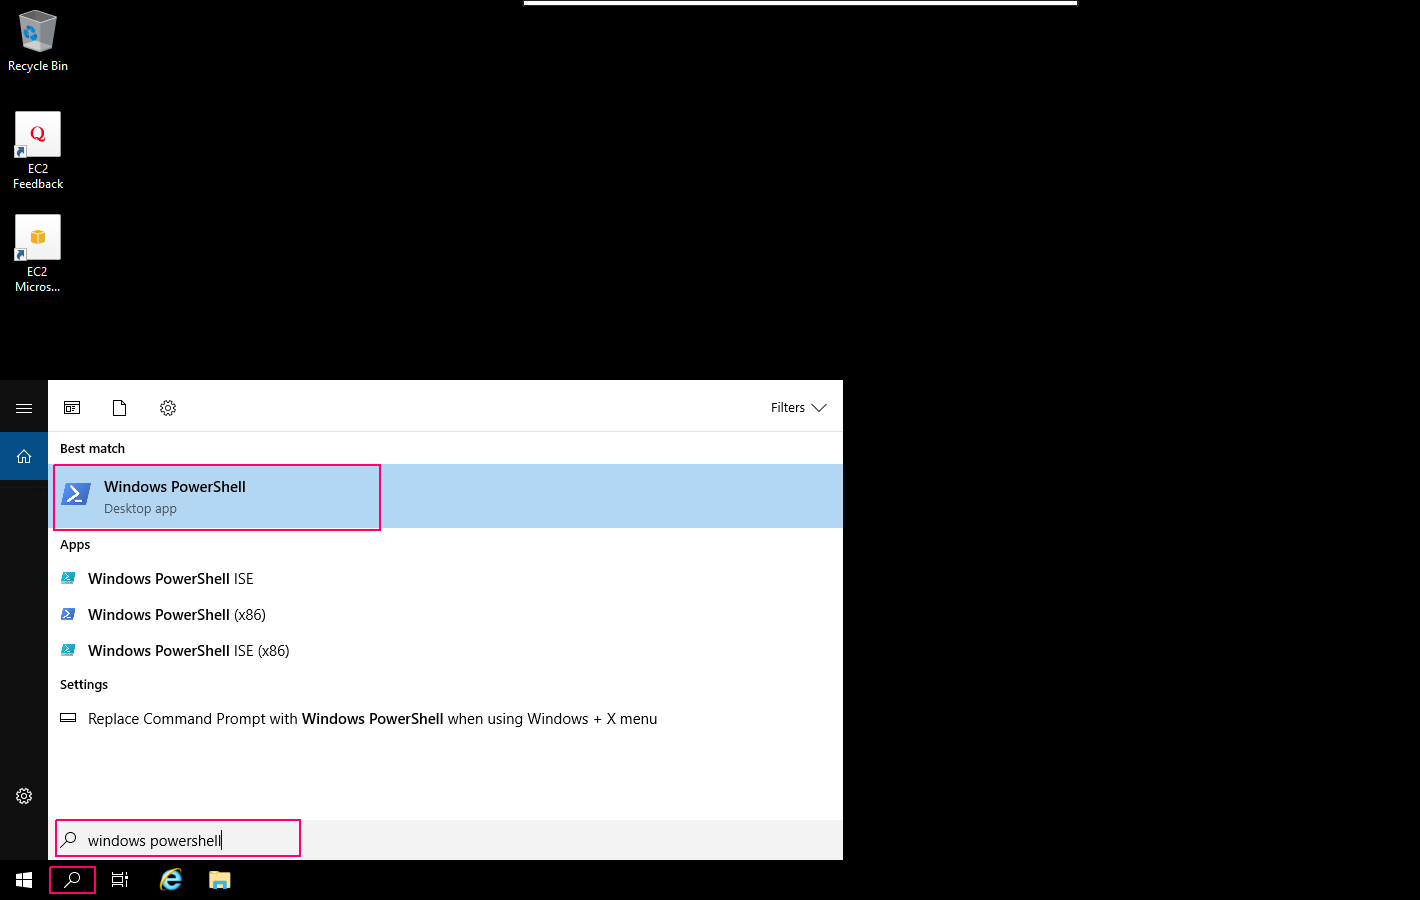Open the Windows Start button
The image size is (1420, 900).
click(24, 880)
